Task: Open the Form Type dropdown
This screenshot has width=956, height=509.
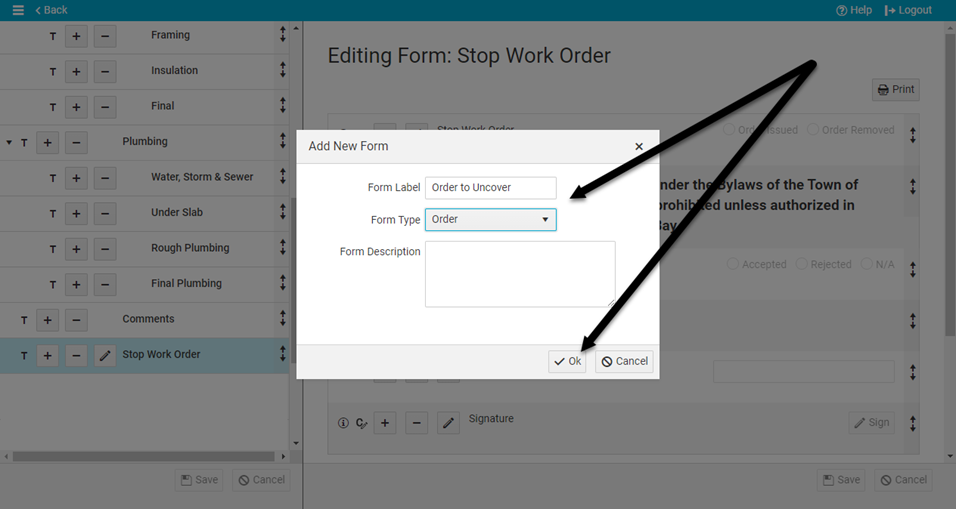Action: tap(491, 219)
